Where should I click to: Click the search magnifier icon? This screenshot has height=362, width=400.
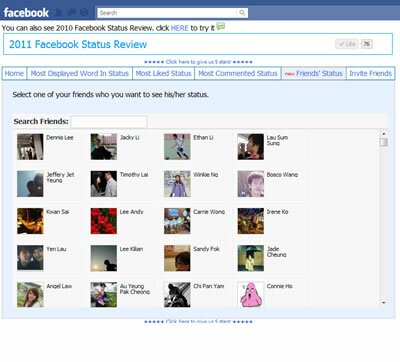tap(242, 13)
